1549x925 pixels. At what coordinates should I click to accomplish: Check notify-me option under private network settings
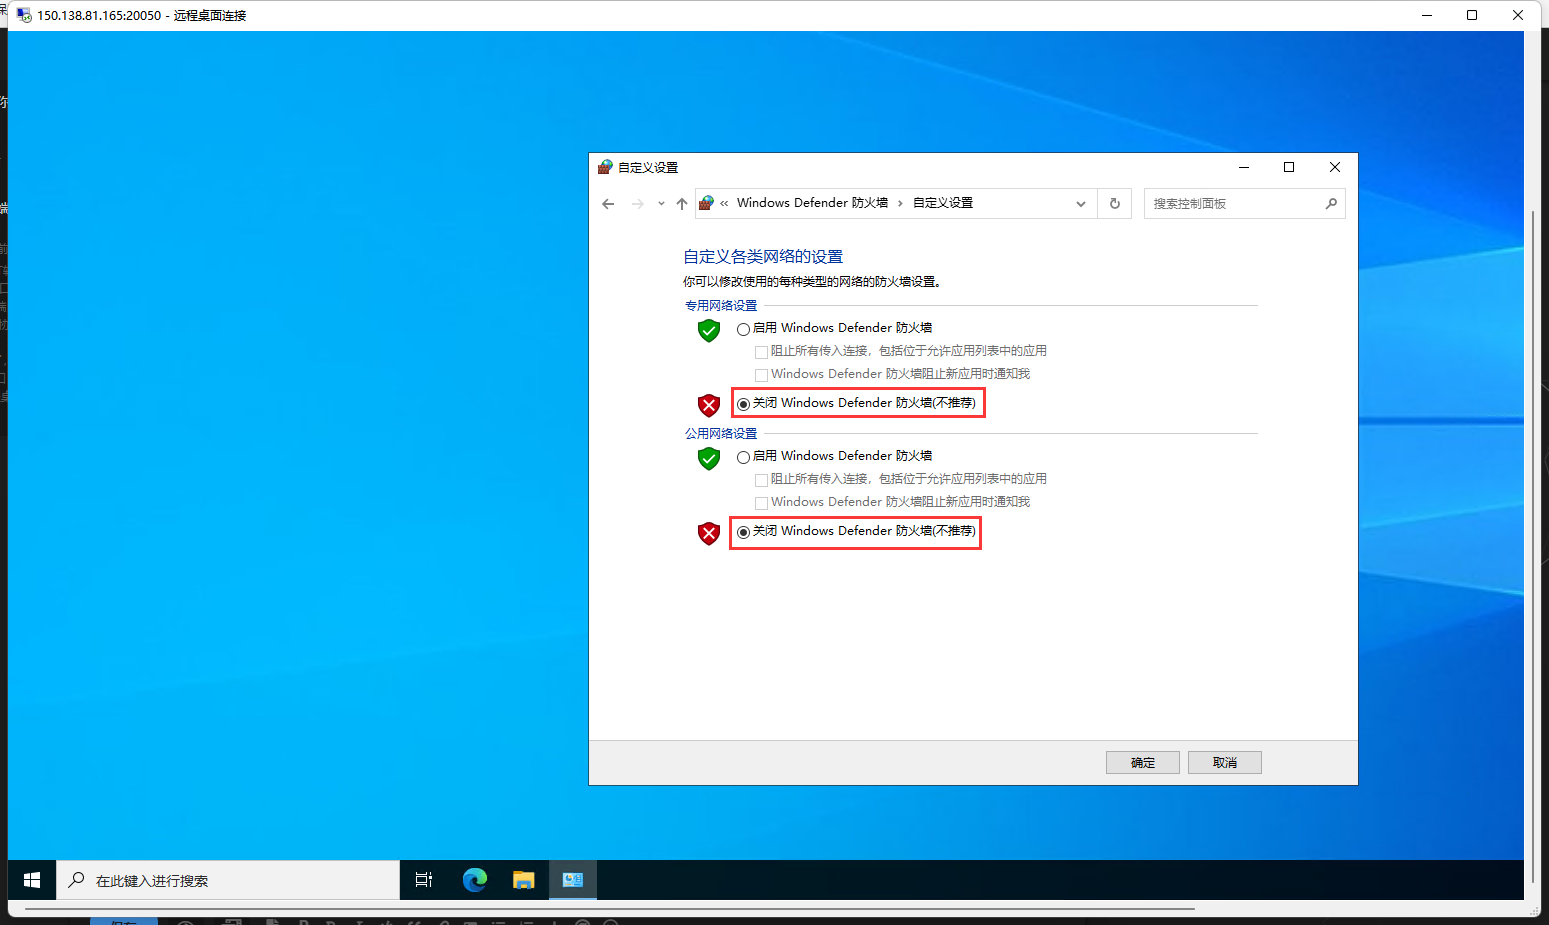(x=761, y=375)
